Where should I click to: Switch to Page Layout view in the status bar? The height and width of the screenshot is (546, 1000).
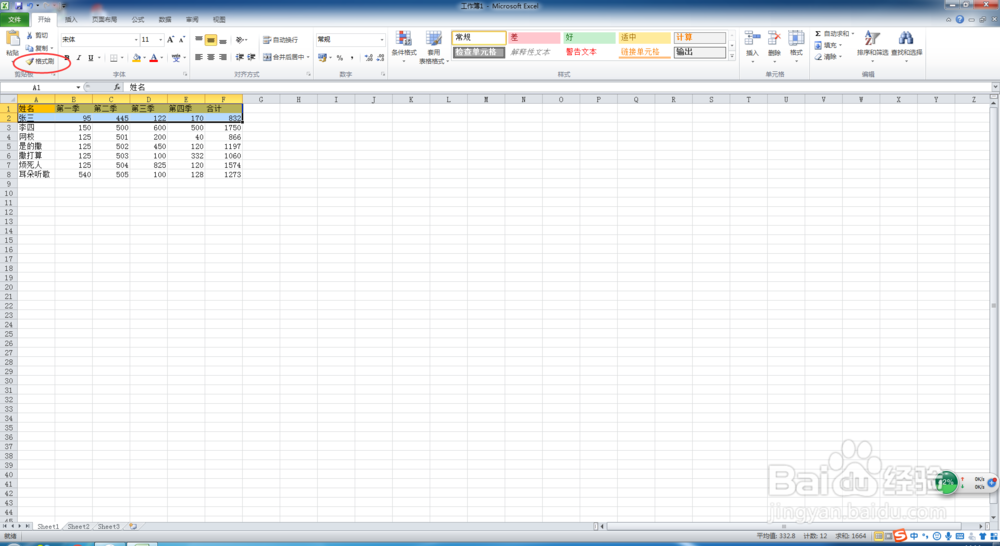(888, 536)
